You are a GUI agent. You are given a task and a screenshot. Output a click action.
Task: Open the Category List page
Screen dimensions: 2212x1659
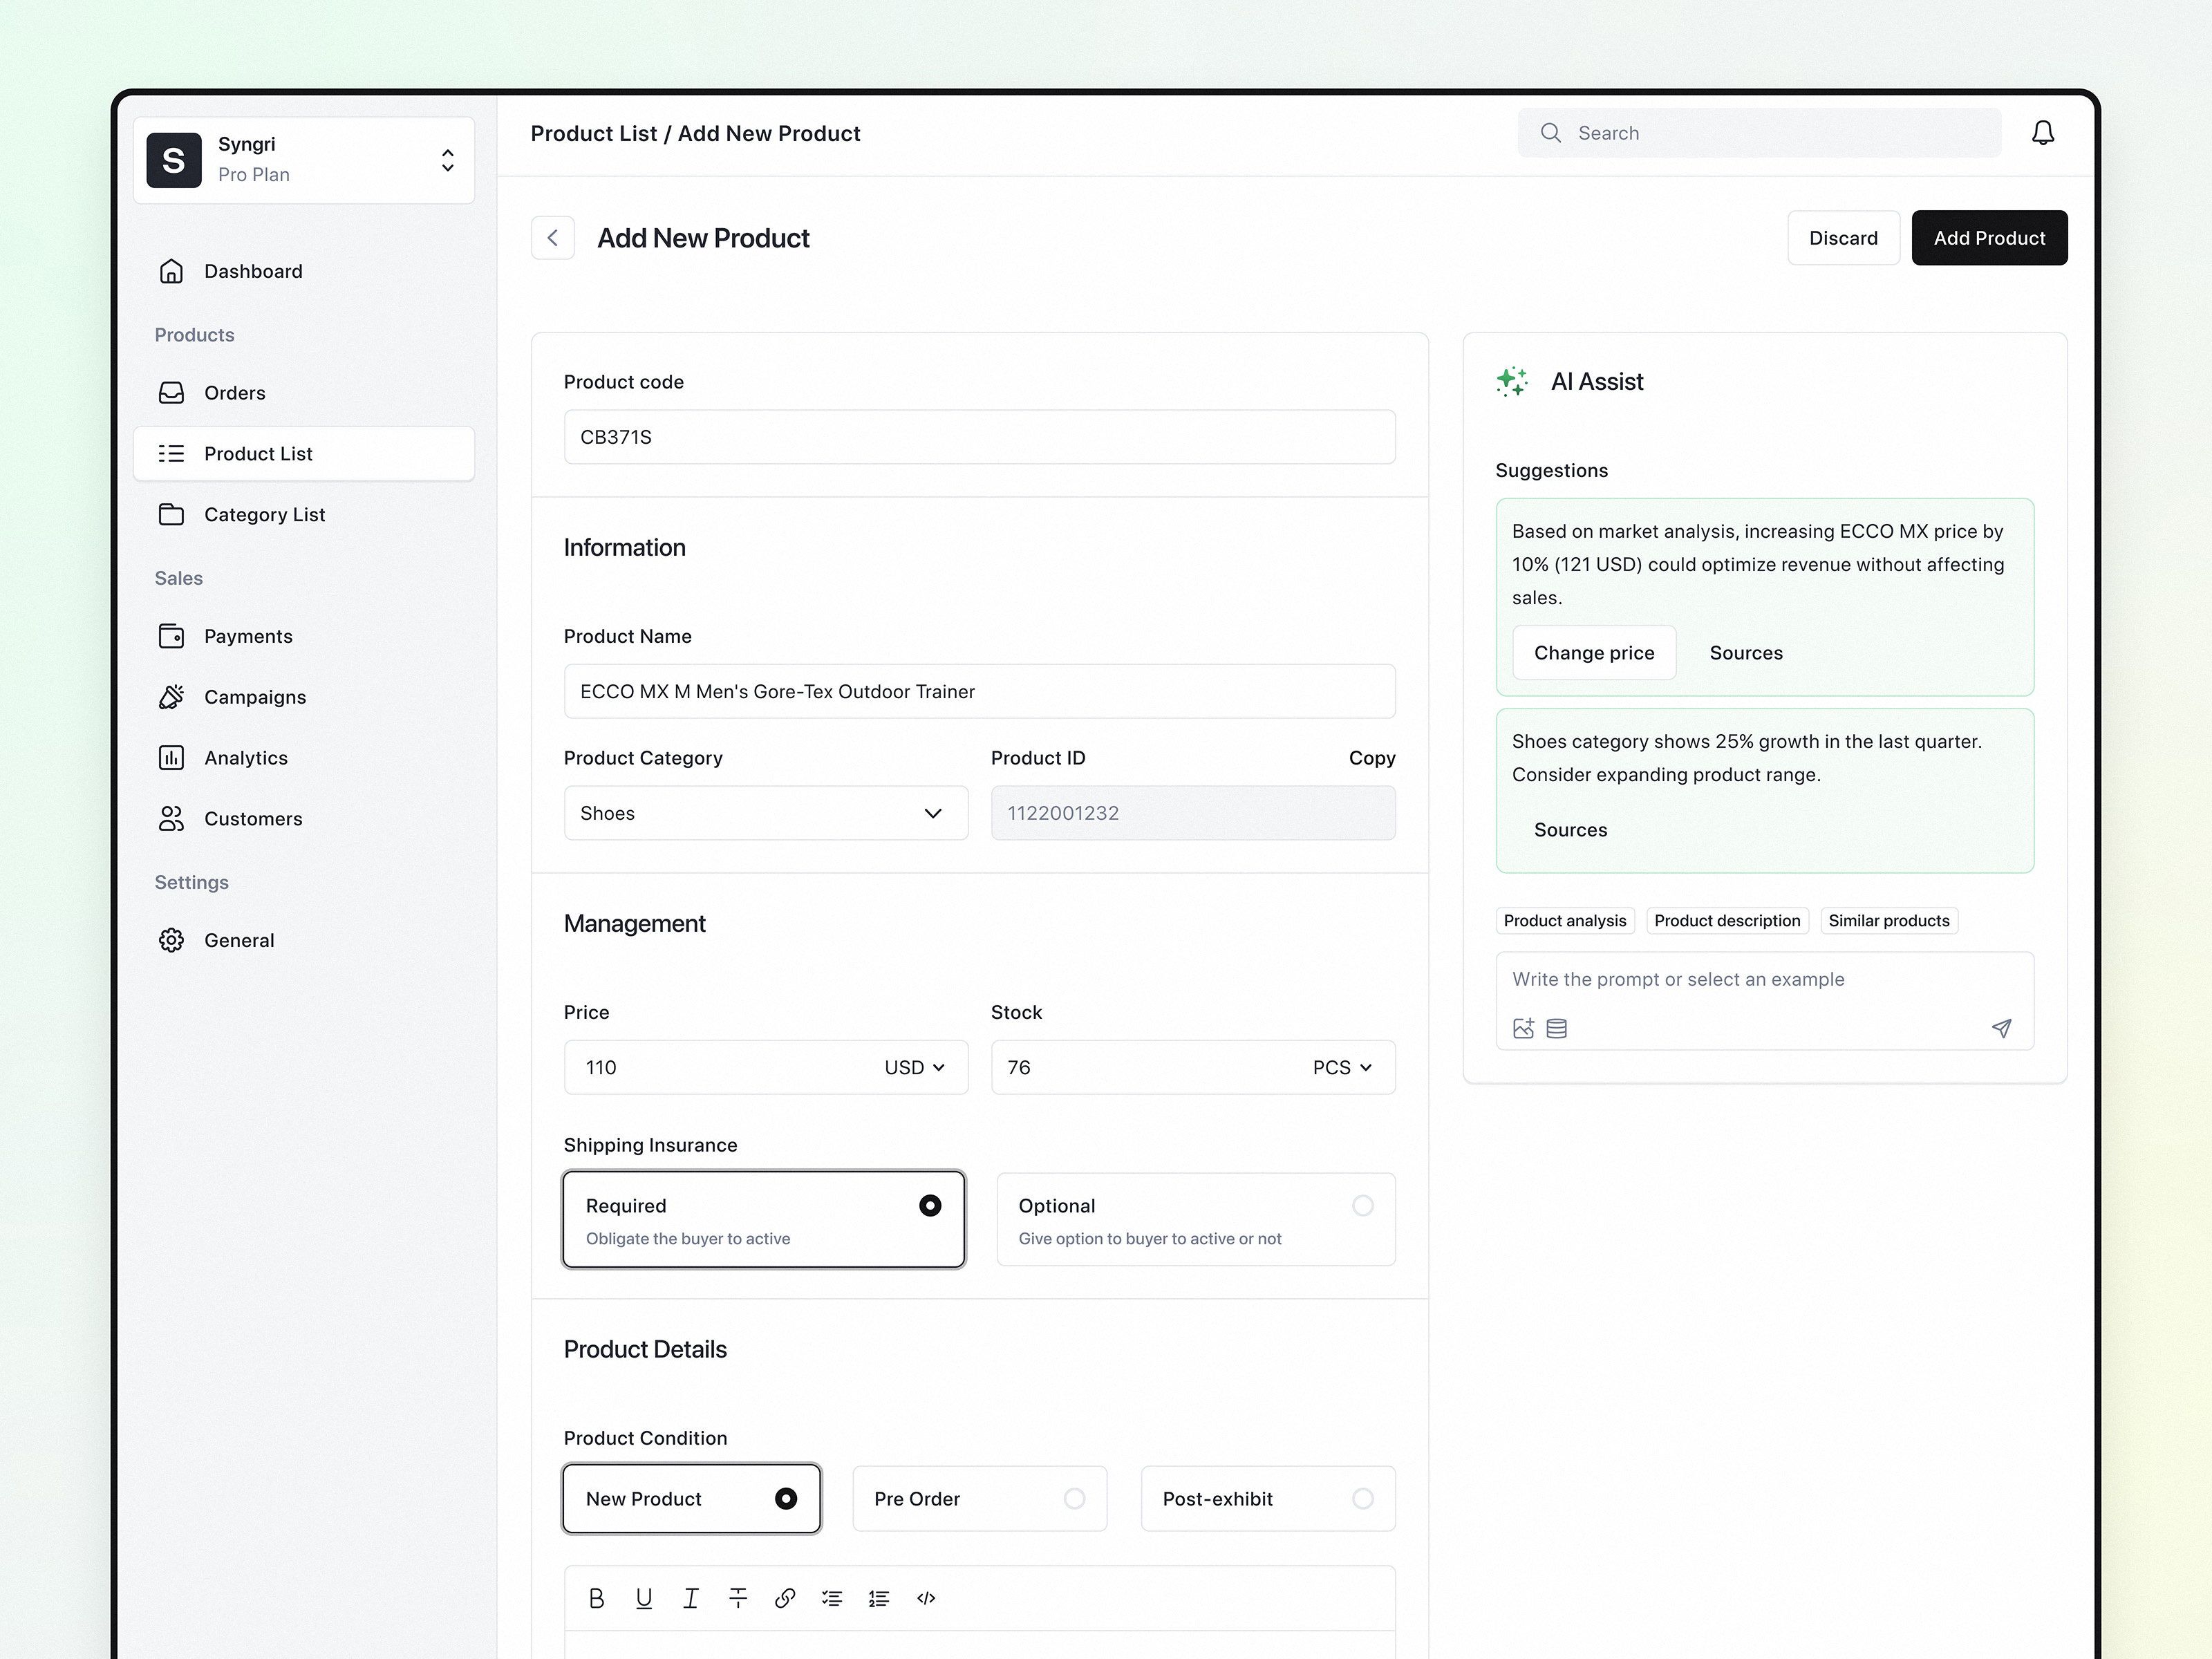point(264,514)
